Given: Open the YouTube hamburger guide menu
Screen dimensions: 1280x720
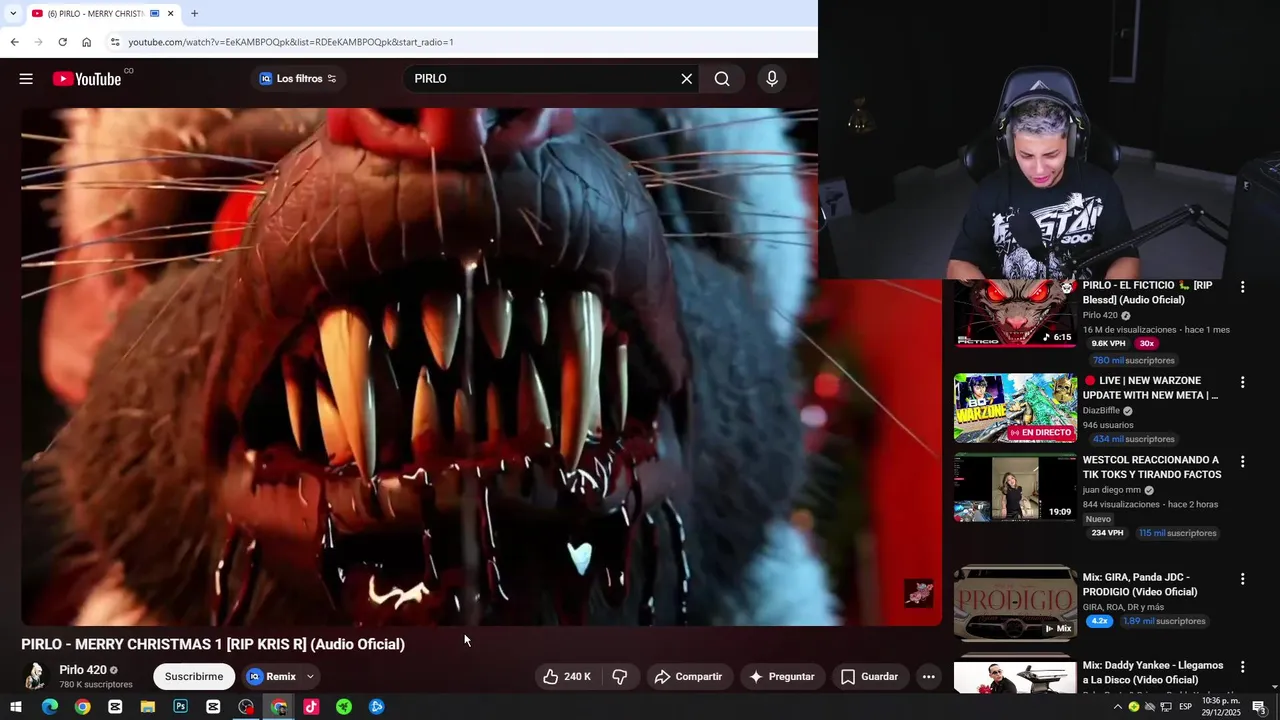Looking at the screenshot, I should coord(26,79).
